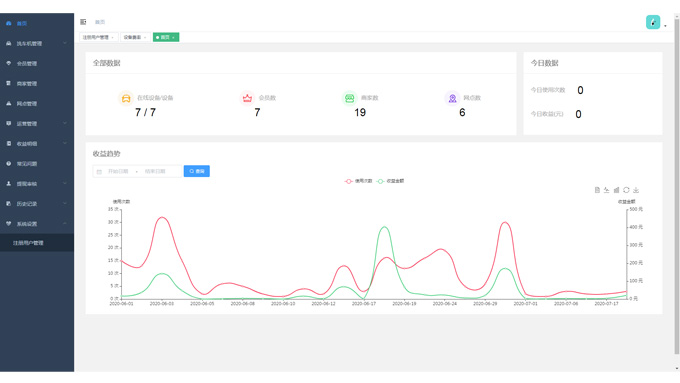
Task: Open the home breadcrumb link
Action: click(100, 22)
